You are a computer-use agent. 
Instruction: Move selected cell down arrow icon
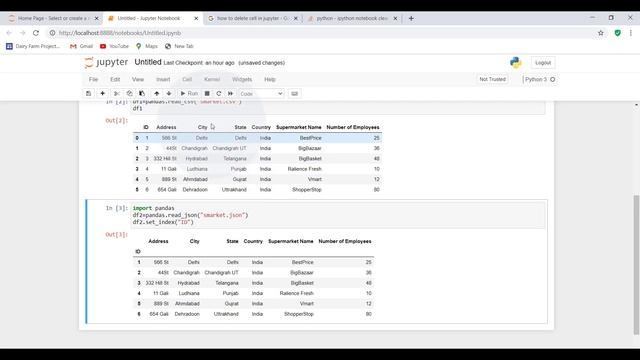click(x=169, y=93)
